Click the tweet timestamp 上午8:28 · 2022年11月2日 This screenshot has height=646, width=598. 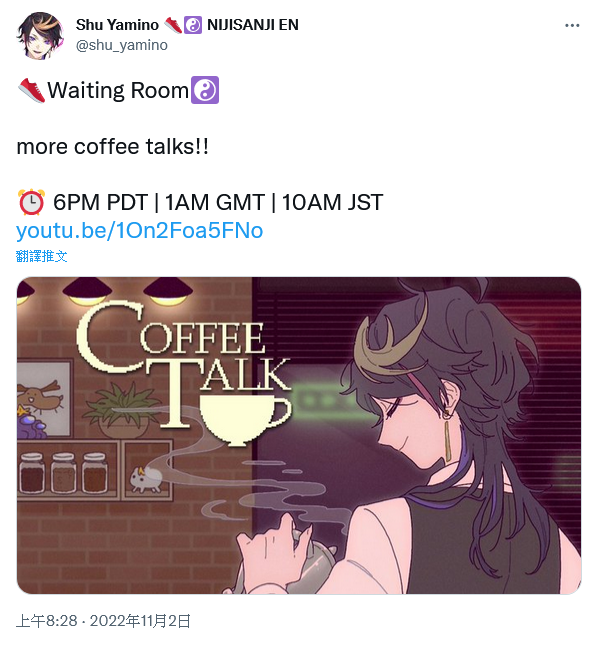[103, 620]
